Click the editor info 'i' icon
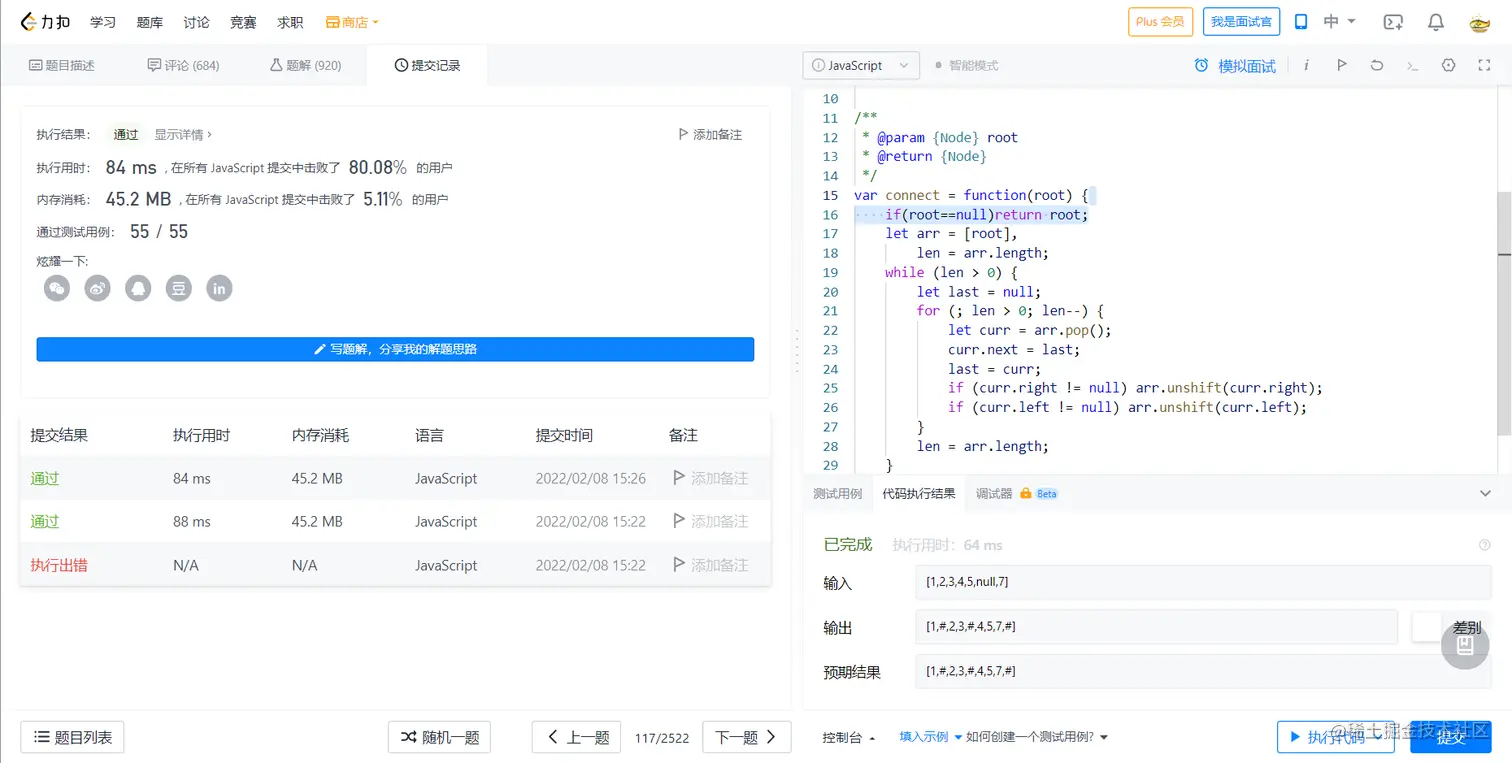This screenshot has height=763, width=1512. click(x=1306, y=65)
